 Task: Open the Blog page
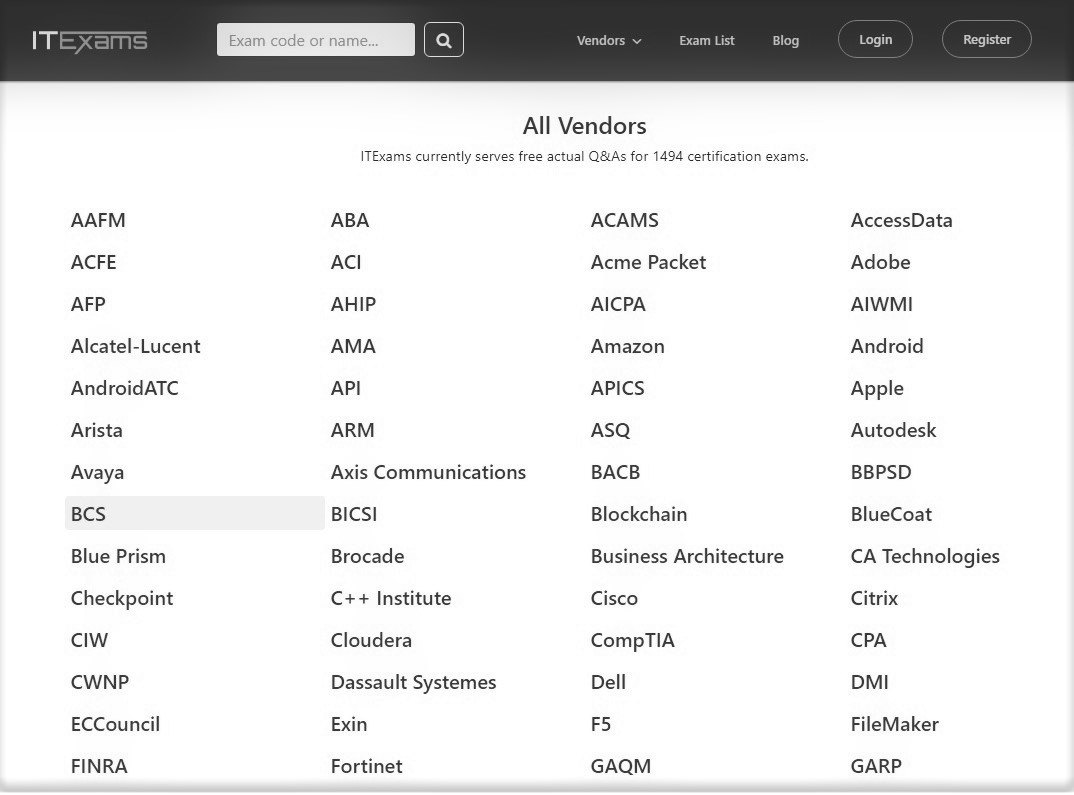pyautogui.click(x=785, y=41)
